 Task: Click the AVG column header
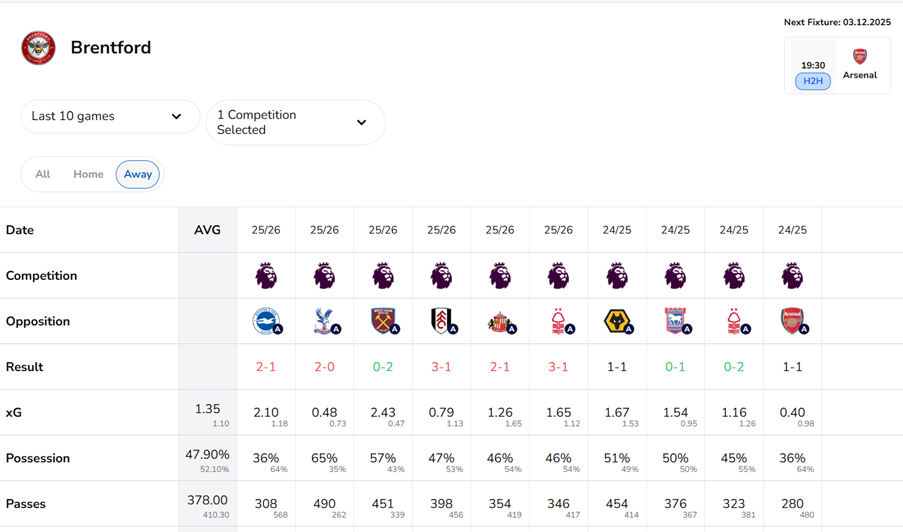(x=207, y=230)
